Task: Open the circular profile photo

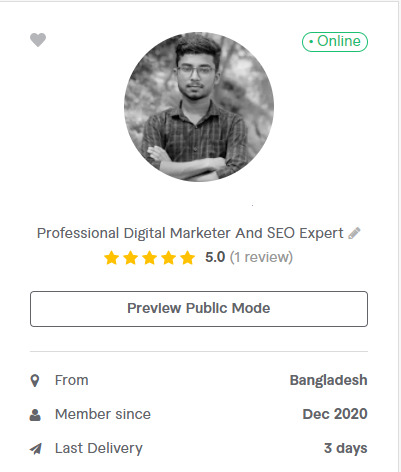Action: coord(199,107)
